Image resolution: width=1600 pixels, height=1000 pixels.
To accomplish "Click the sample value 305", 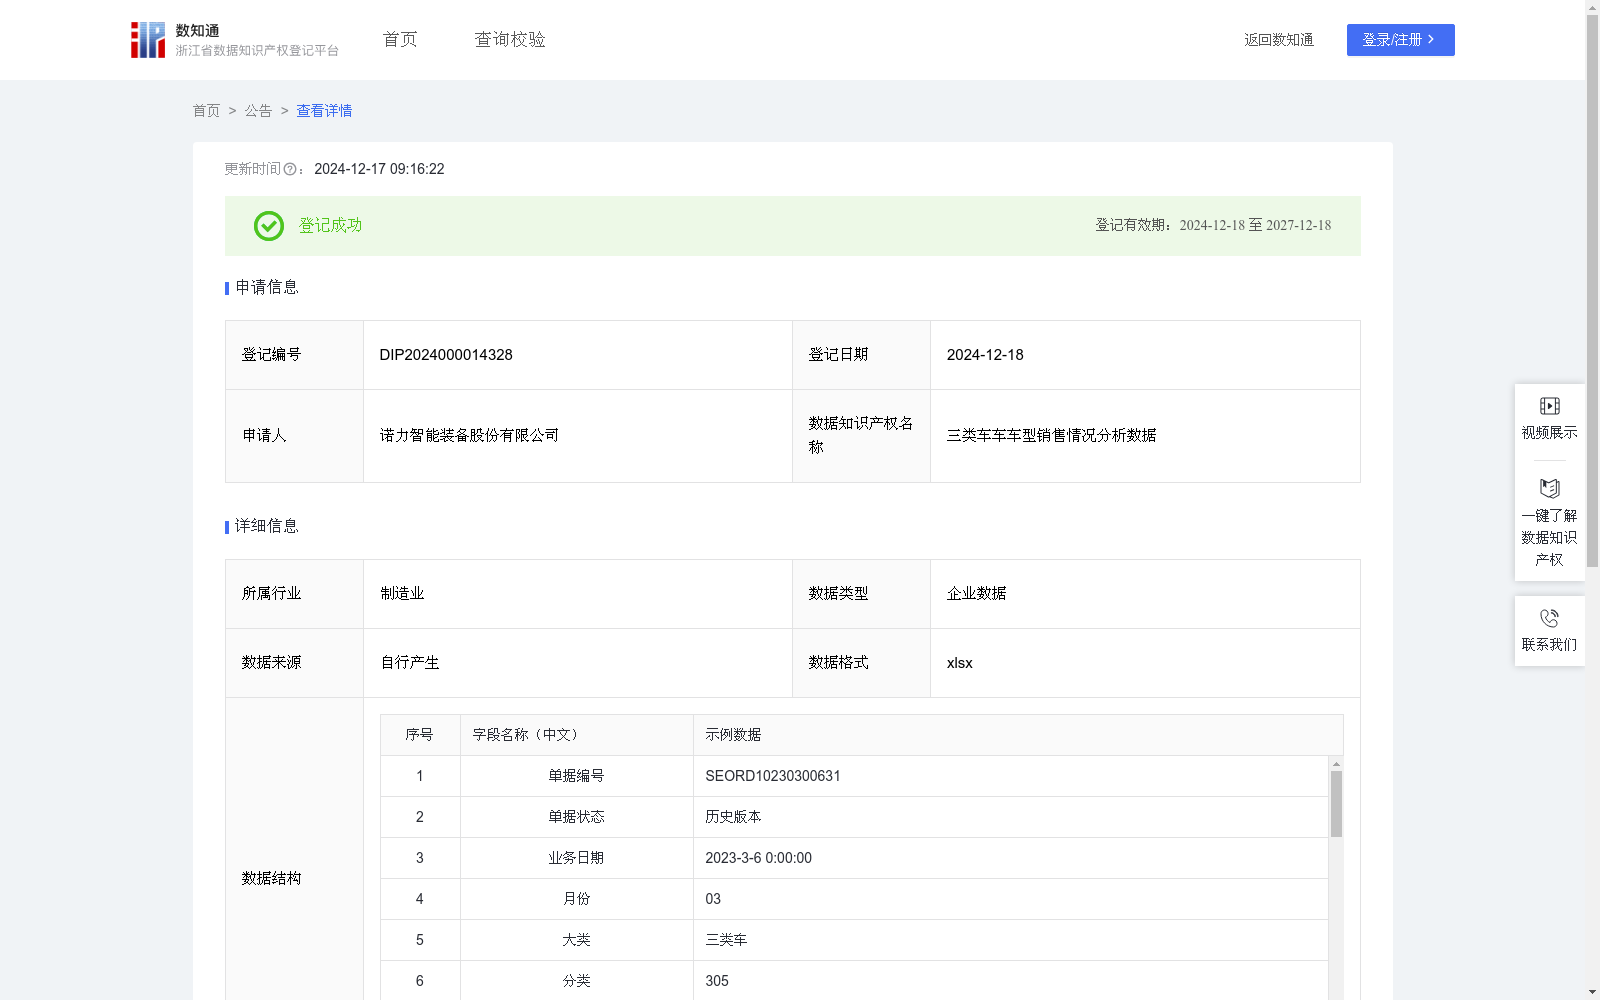I will (717, 981).
